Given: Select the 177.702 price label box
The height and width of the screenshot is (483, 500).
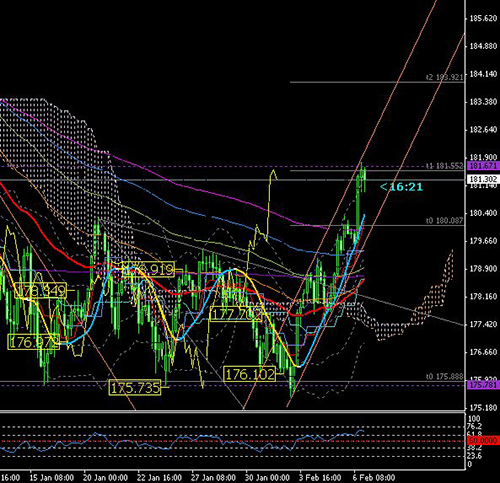Looking at the screenshot, I should [x=236, y=314].
